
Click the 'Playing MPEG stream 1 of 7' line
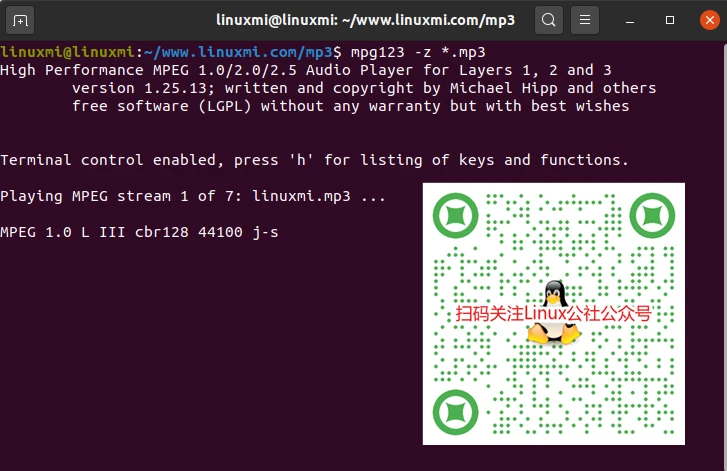(193, 196)
